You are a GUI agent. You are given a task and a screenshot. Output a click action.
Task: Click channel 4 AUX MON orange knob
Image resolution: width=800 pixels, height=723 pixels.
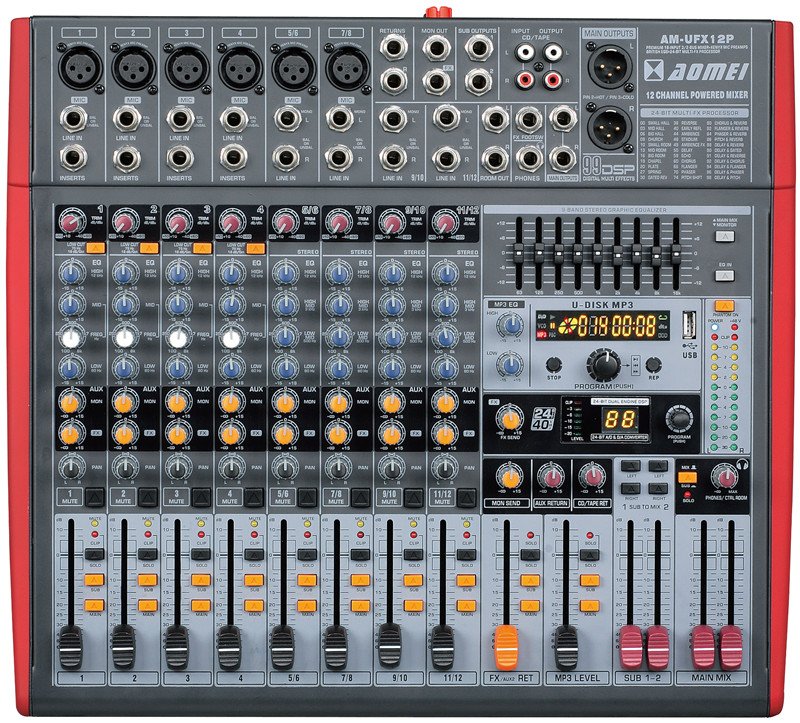[x=232, y=403]
